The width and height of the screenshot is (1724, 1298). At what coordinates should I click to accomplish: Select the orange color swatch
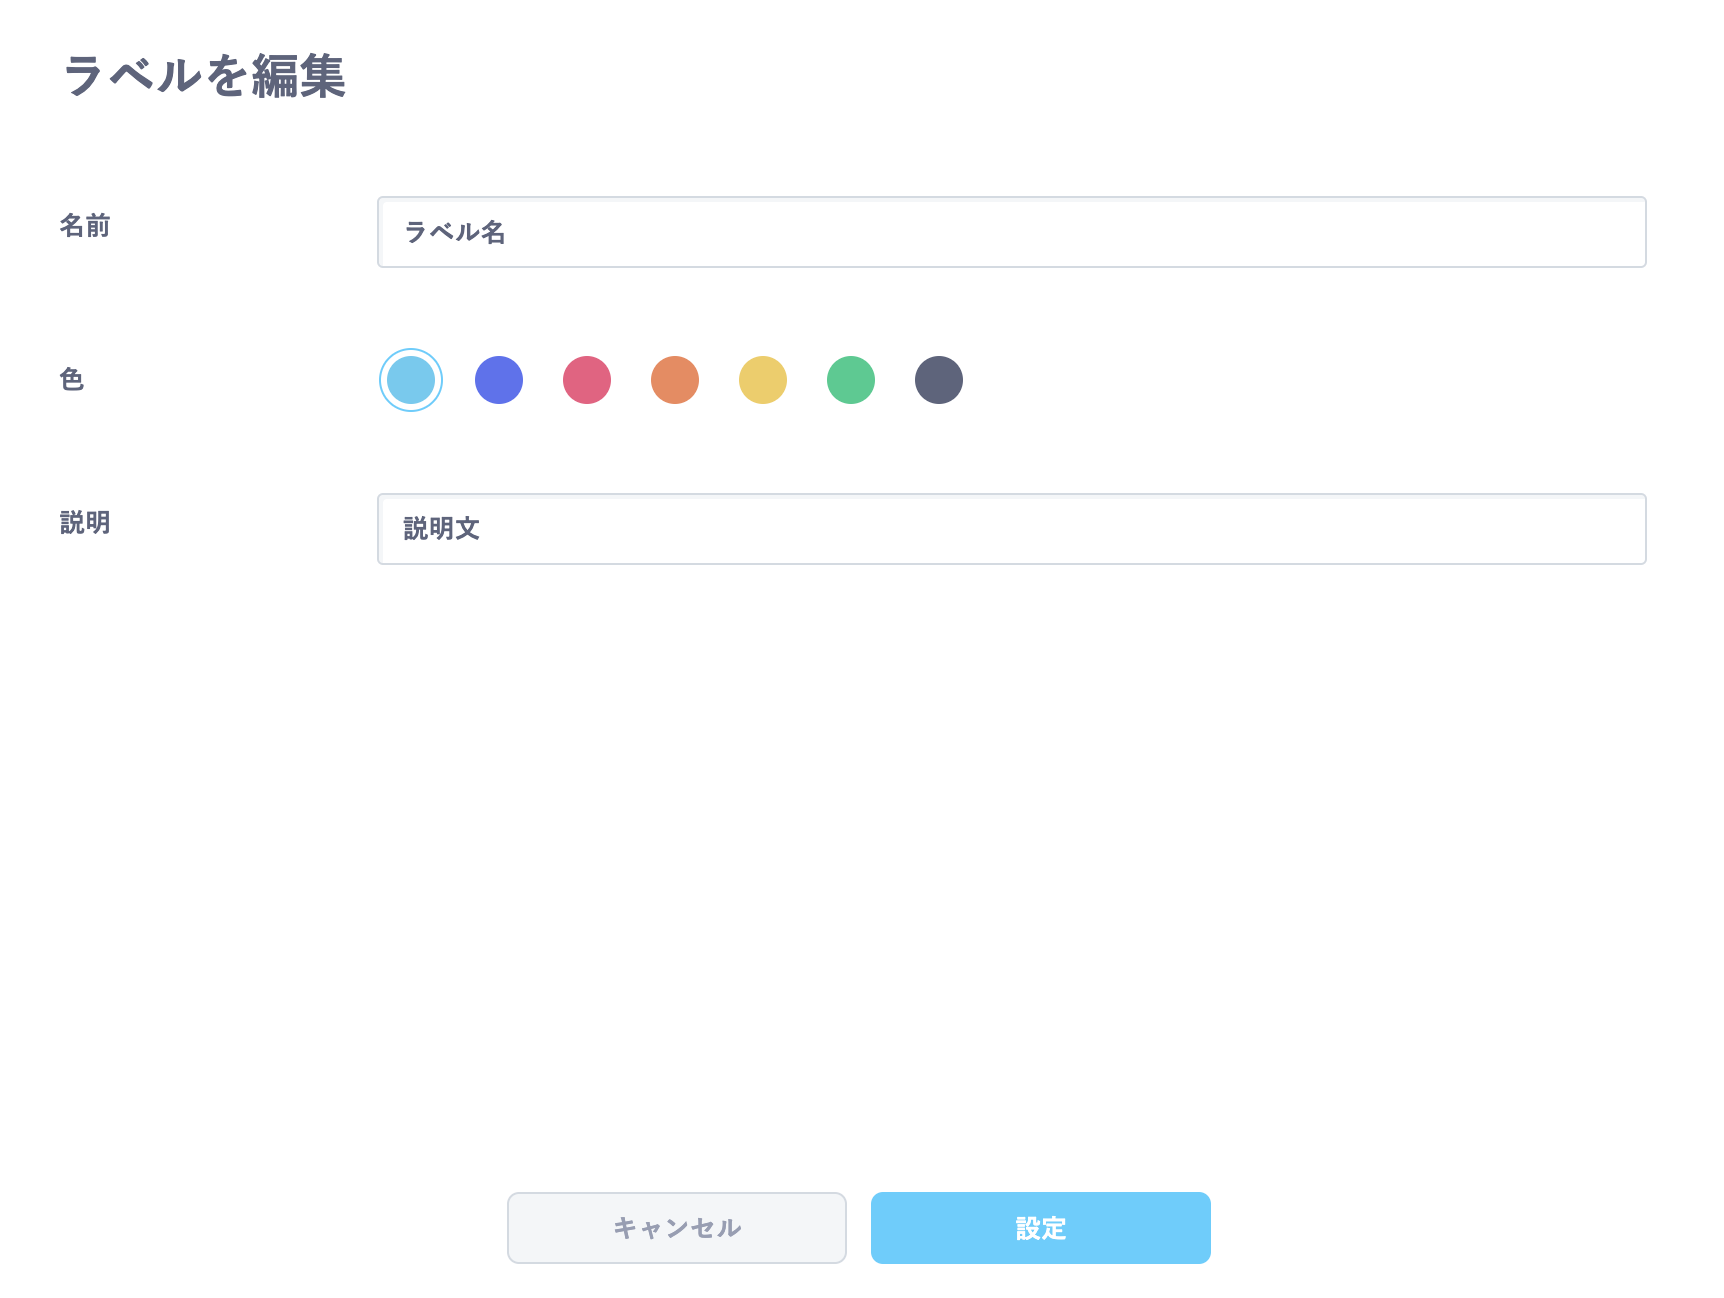[x=675, y=380]
